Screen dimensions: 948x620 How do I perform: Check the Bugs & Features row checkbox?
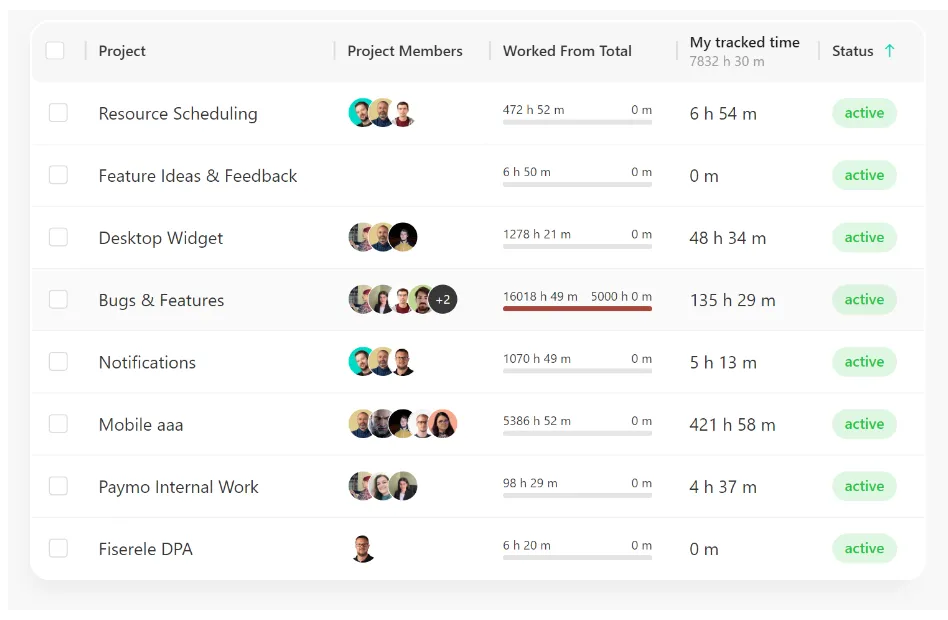58,299
